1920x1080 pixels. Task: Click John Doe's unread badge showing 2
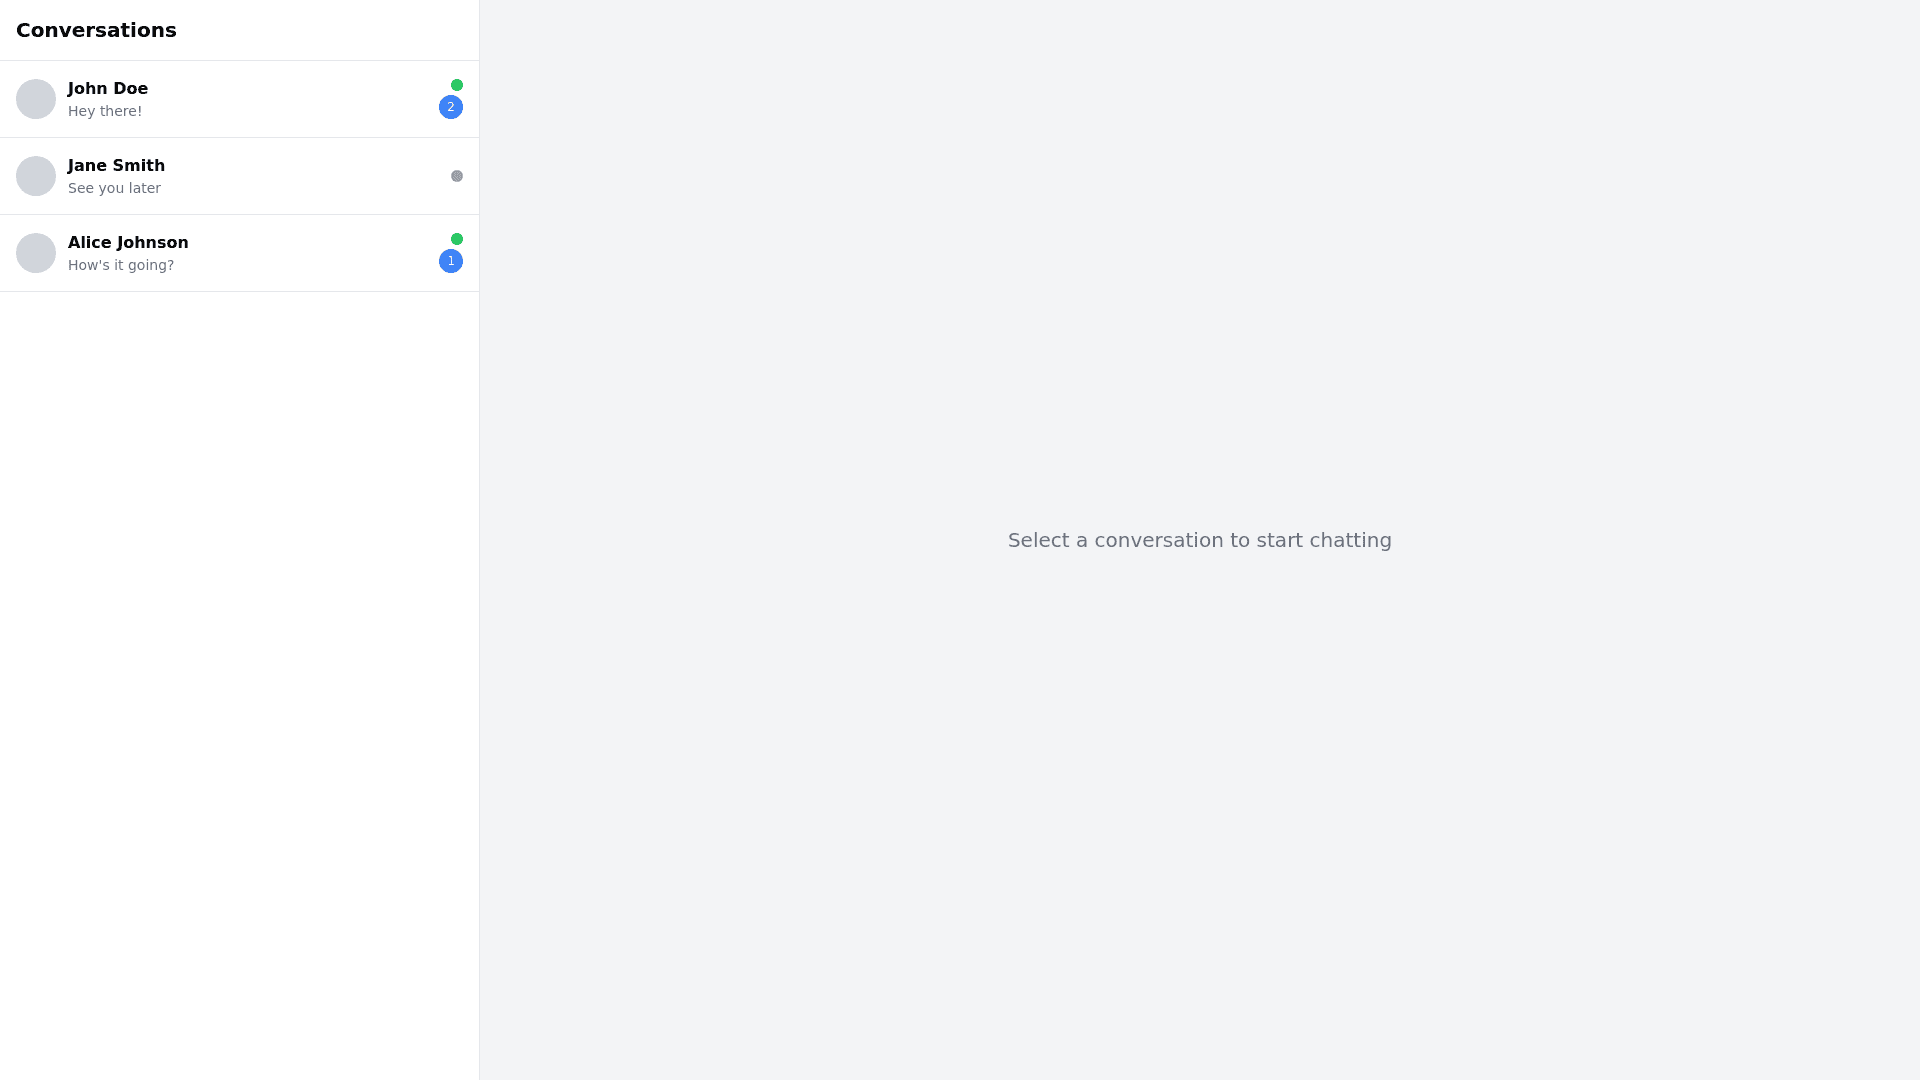click(x=451, y=107)
